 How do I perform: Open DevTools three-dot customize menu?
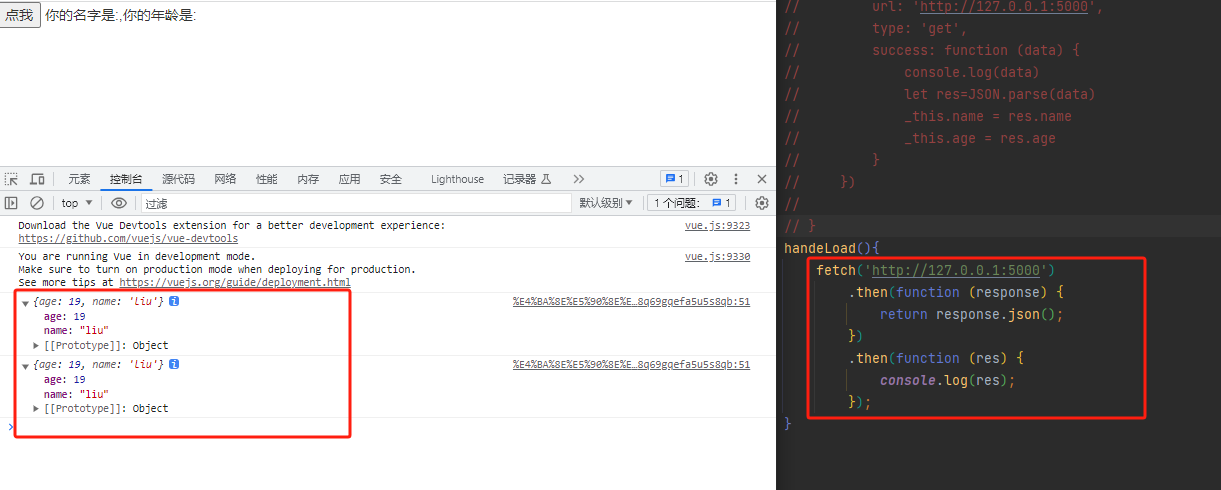(x=737, y=179)
